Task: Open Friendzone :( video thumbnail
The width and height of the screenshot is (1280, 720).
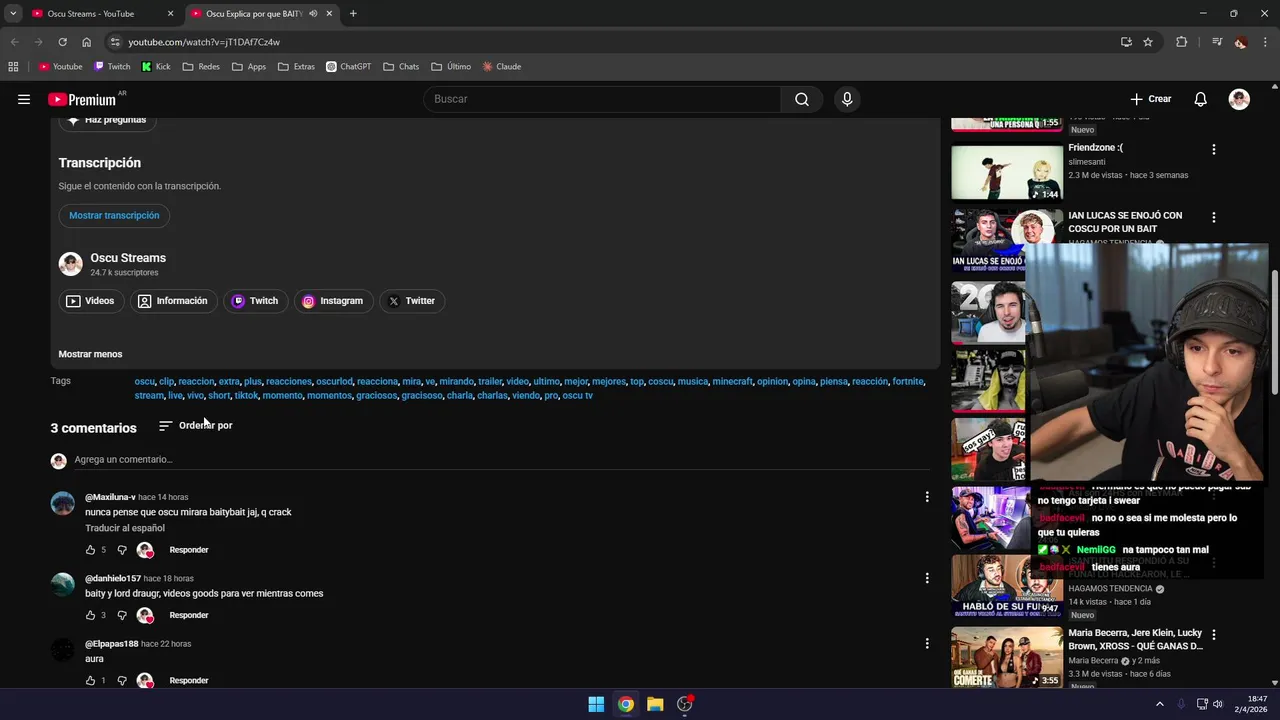Action: (1007, 172)
